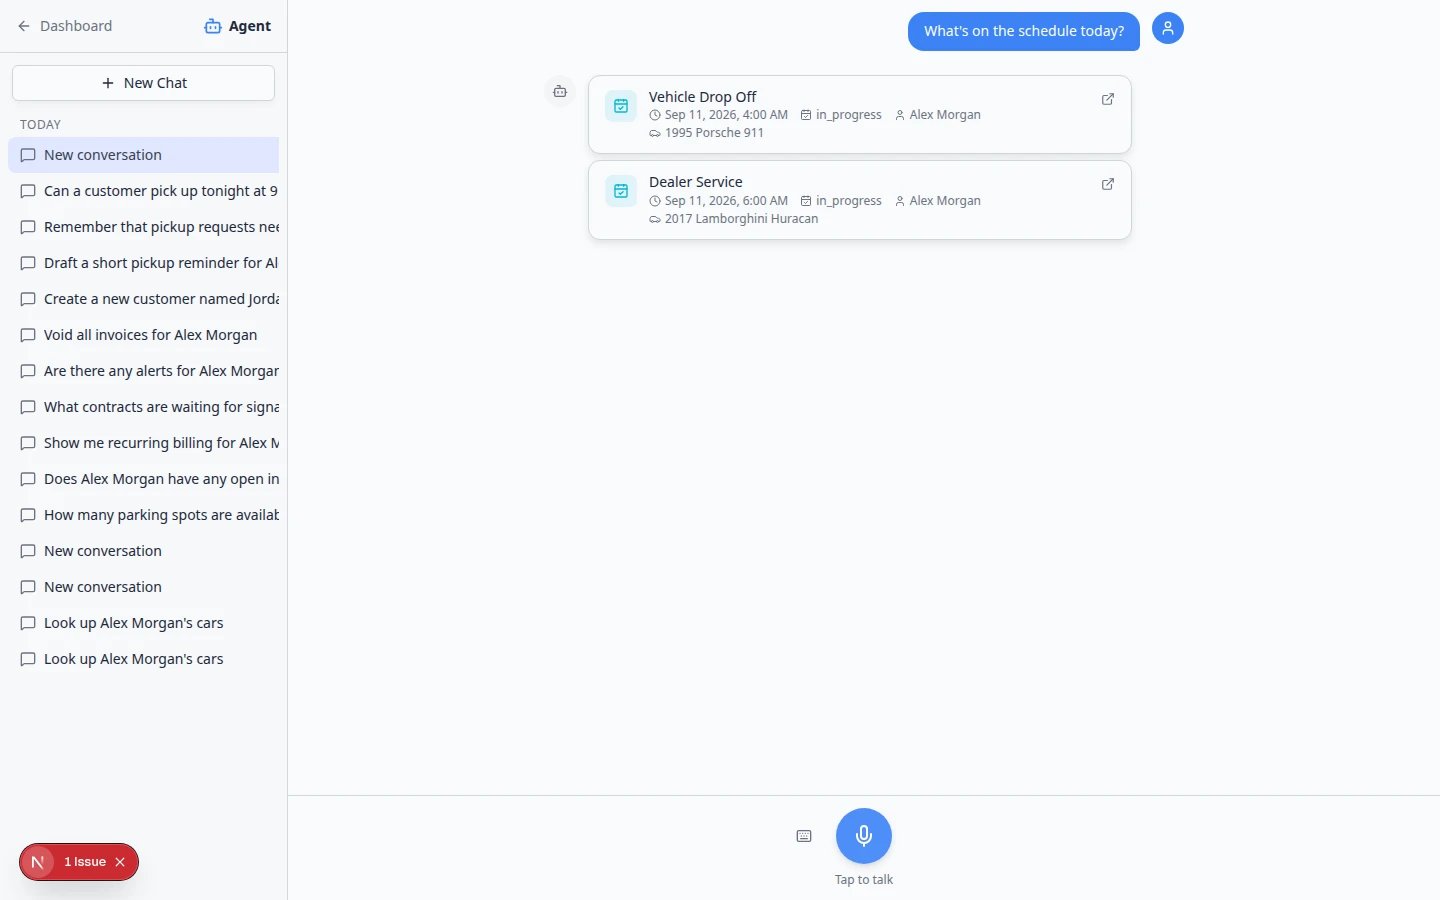Switch to keyboard input mode

[x=804, y=836]
